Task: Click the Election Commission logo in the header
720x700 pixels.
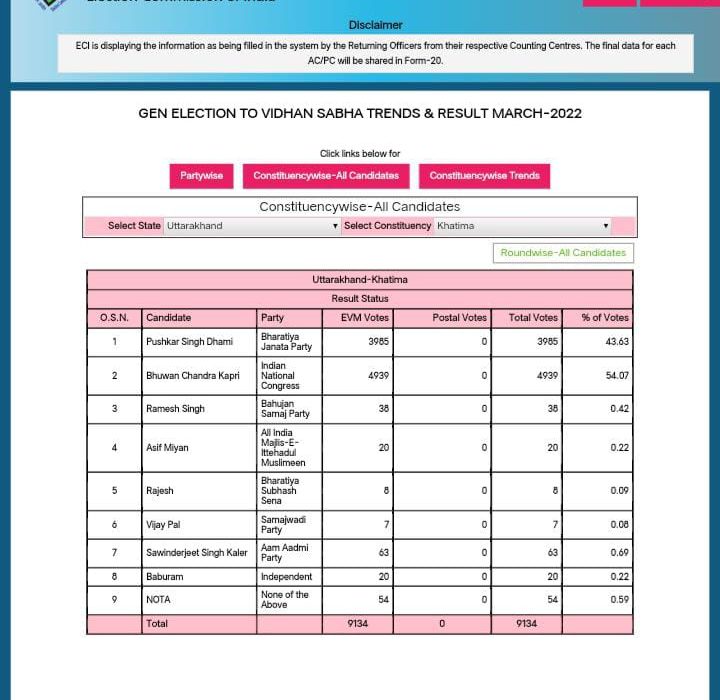Action: click(52, 4)
